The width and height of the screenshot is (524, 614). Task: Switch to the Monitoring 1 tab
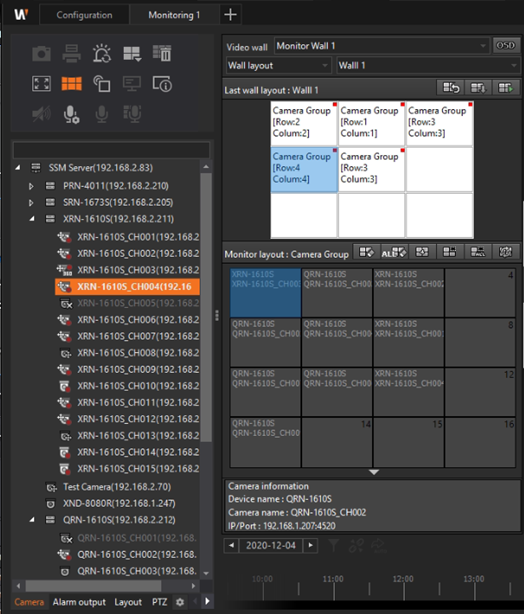[174, 15]
